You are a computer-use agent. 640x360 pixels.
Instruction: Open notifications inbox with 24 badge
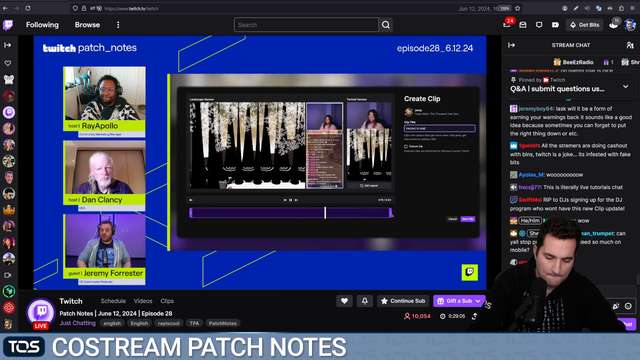(507, 24)
